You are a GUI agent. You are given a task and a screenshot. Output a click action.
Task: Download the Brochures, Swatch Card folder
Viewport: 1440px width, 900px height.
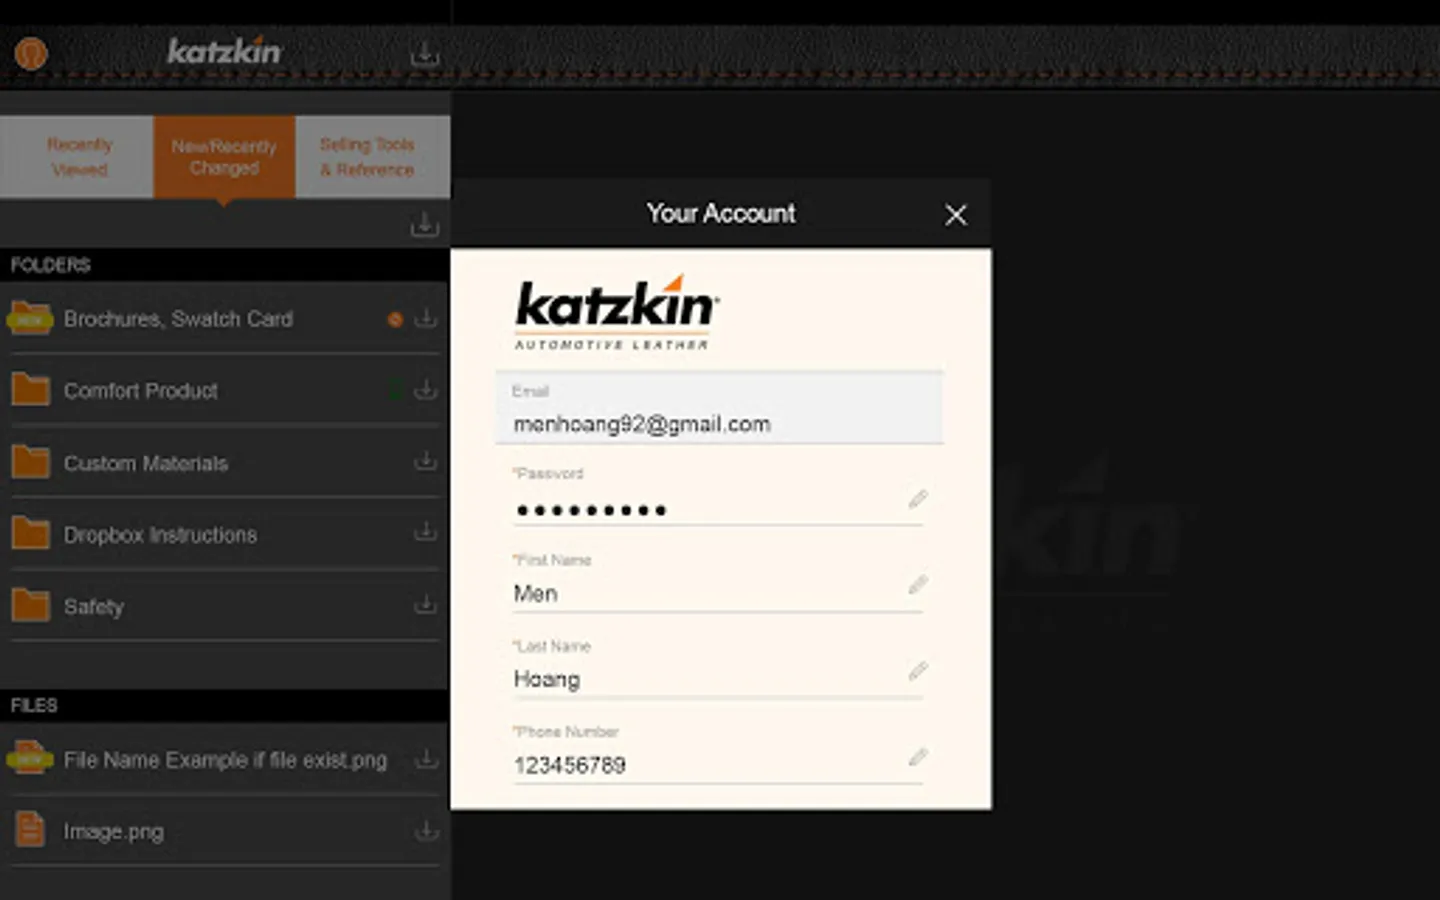(x=426, y=318)
